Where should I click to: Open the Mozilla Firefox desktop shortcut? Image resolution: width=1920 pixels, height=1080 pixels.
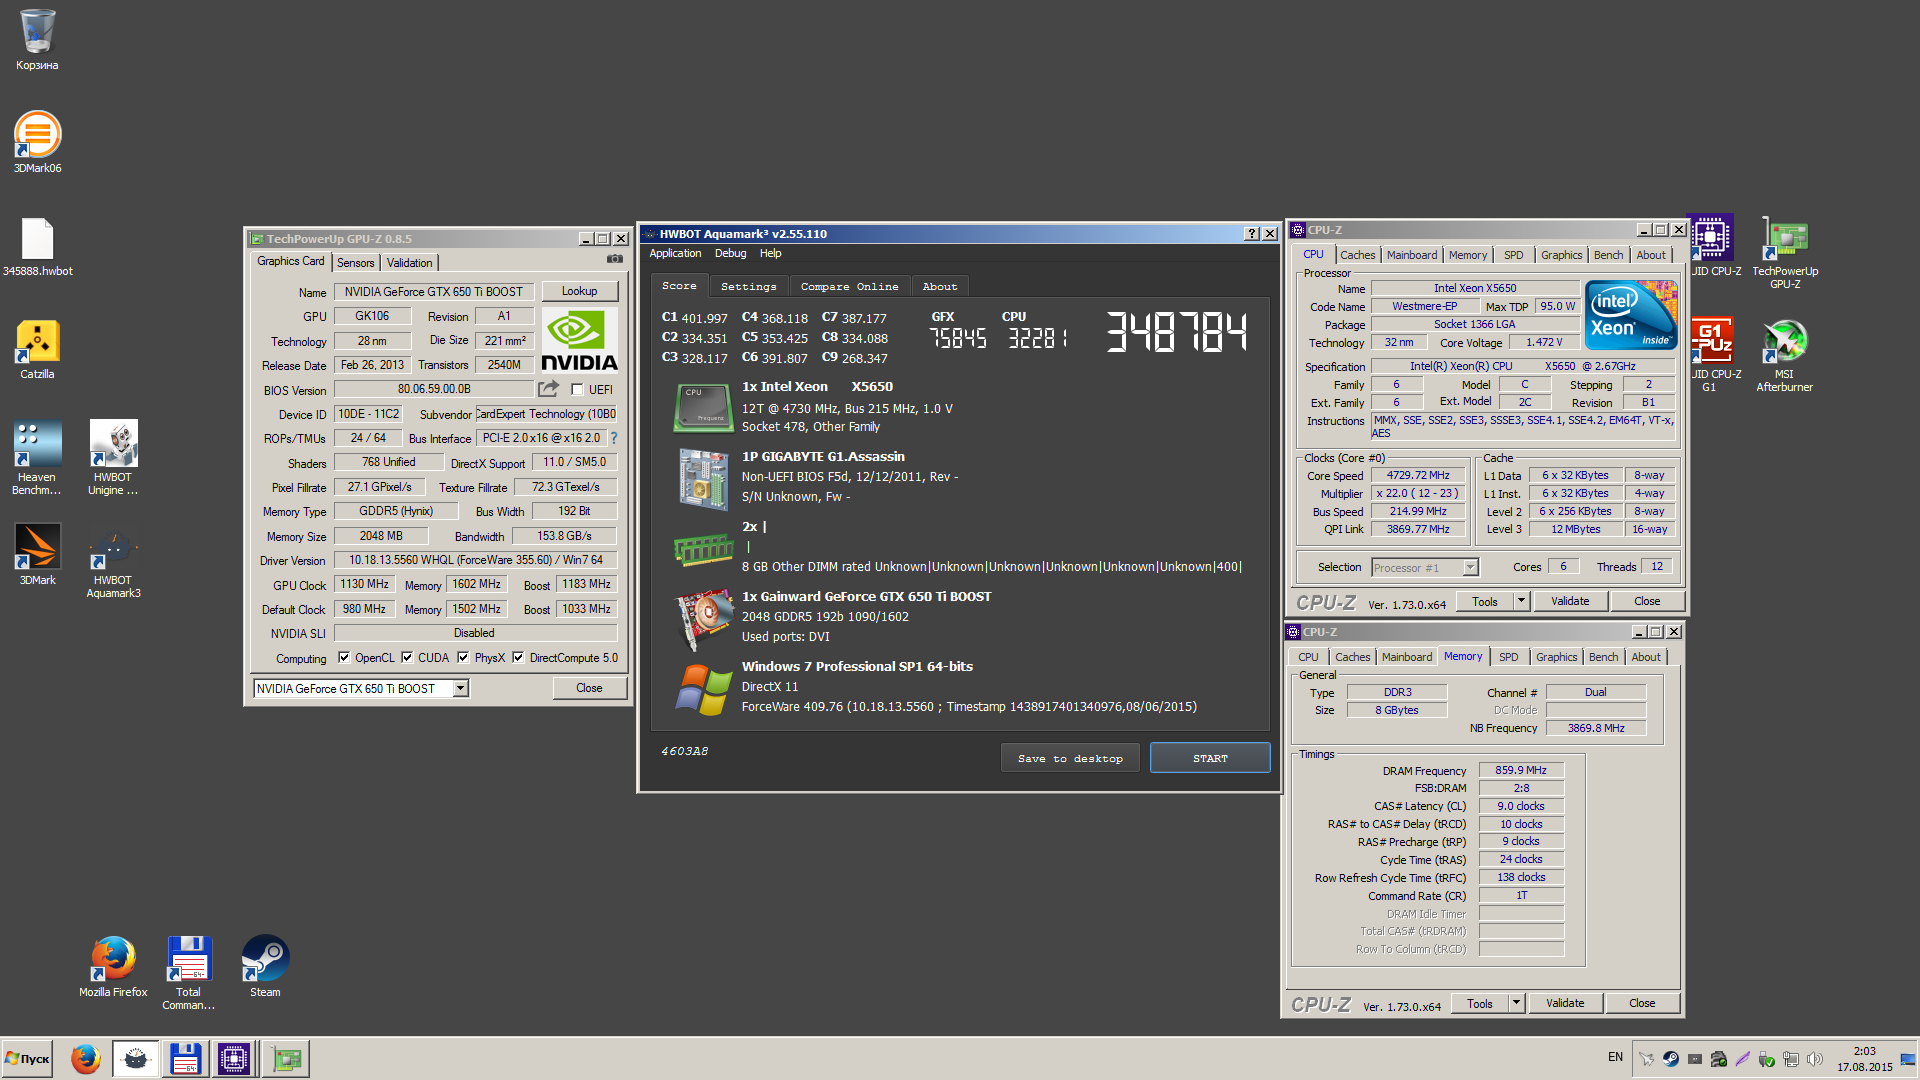coord(113,966)
